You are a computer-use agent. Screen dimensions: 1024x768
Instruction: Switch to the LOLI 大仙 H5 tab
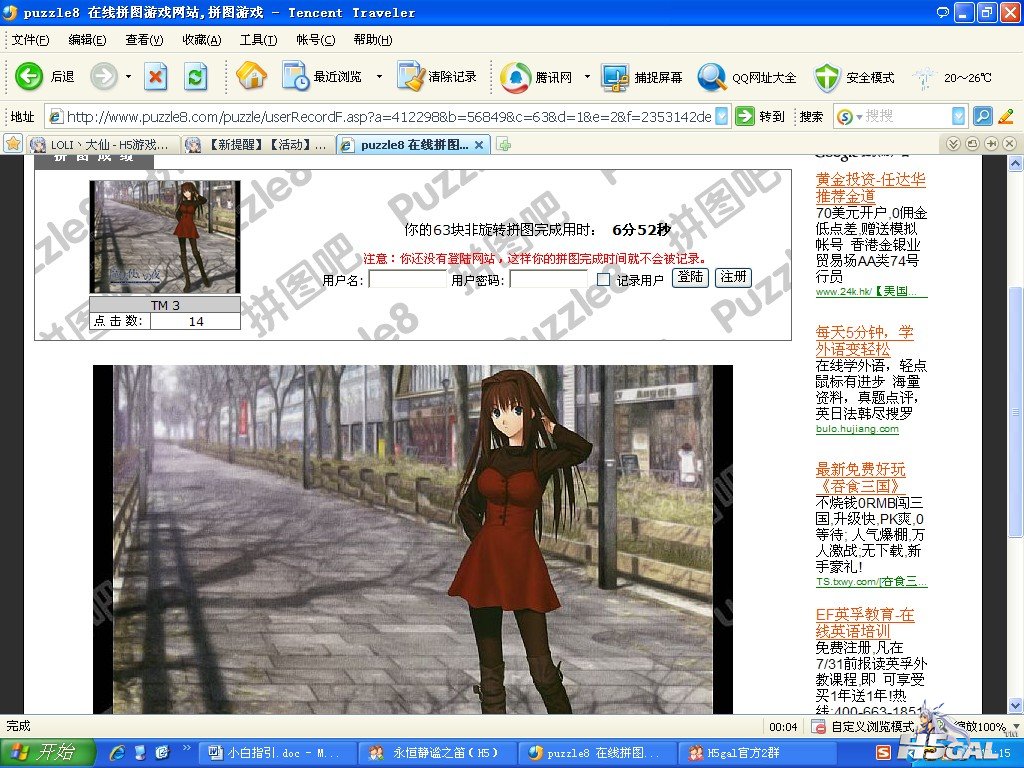pyautogui.click(x=104, y=145)
